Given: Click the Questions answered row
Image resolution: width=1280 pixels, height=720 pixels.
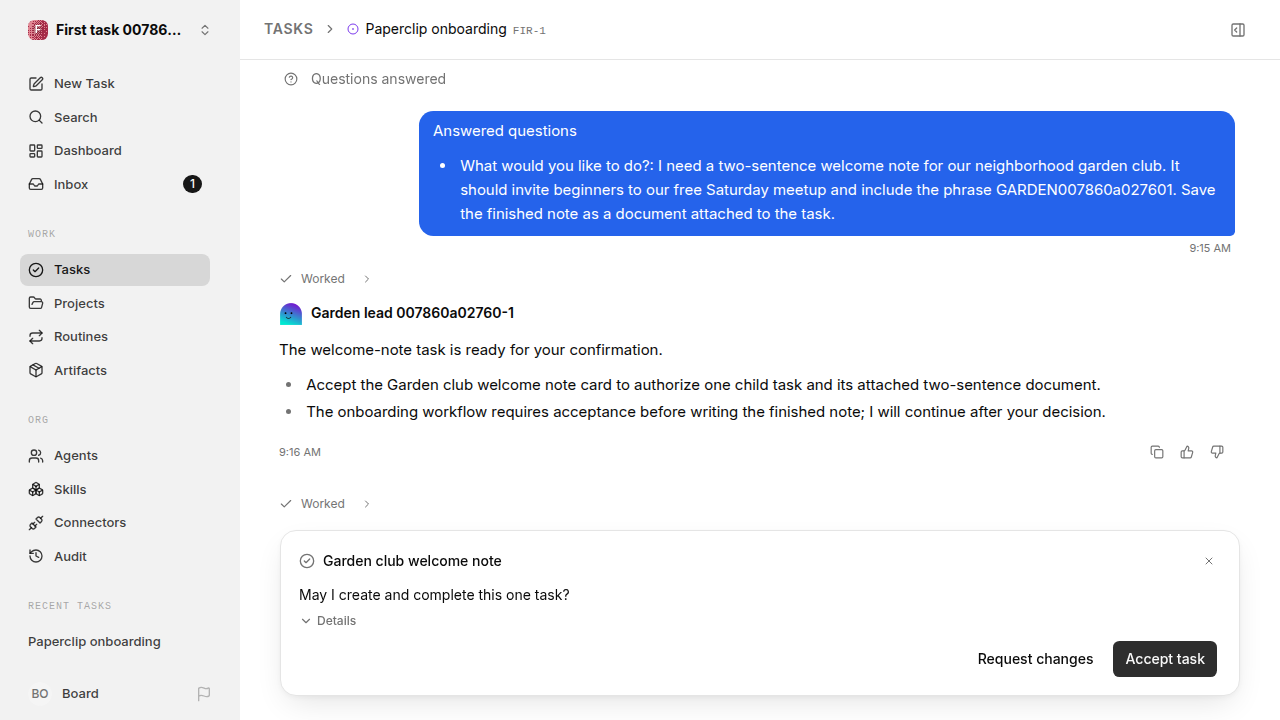Looking at the screenshot, I should [x=365, y=79].
